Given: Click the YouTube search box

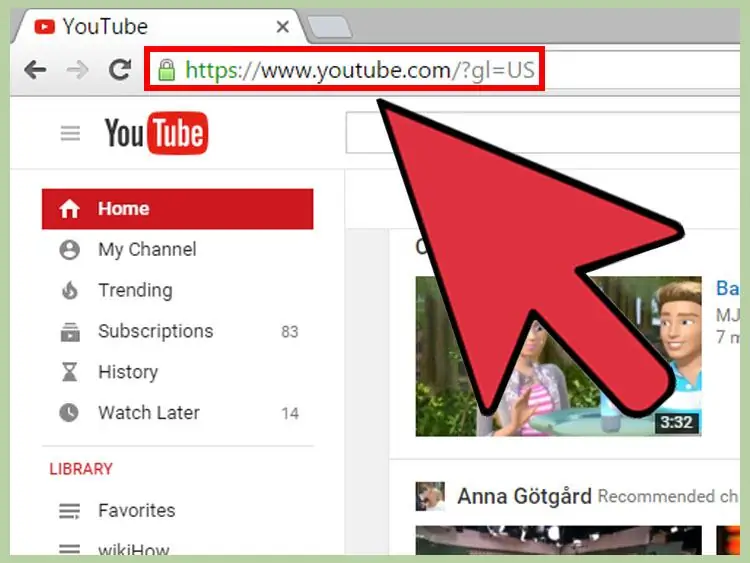Looking at the screenshot, I should (x=542, y=132).
